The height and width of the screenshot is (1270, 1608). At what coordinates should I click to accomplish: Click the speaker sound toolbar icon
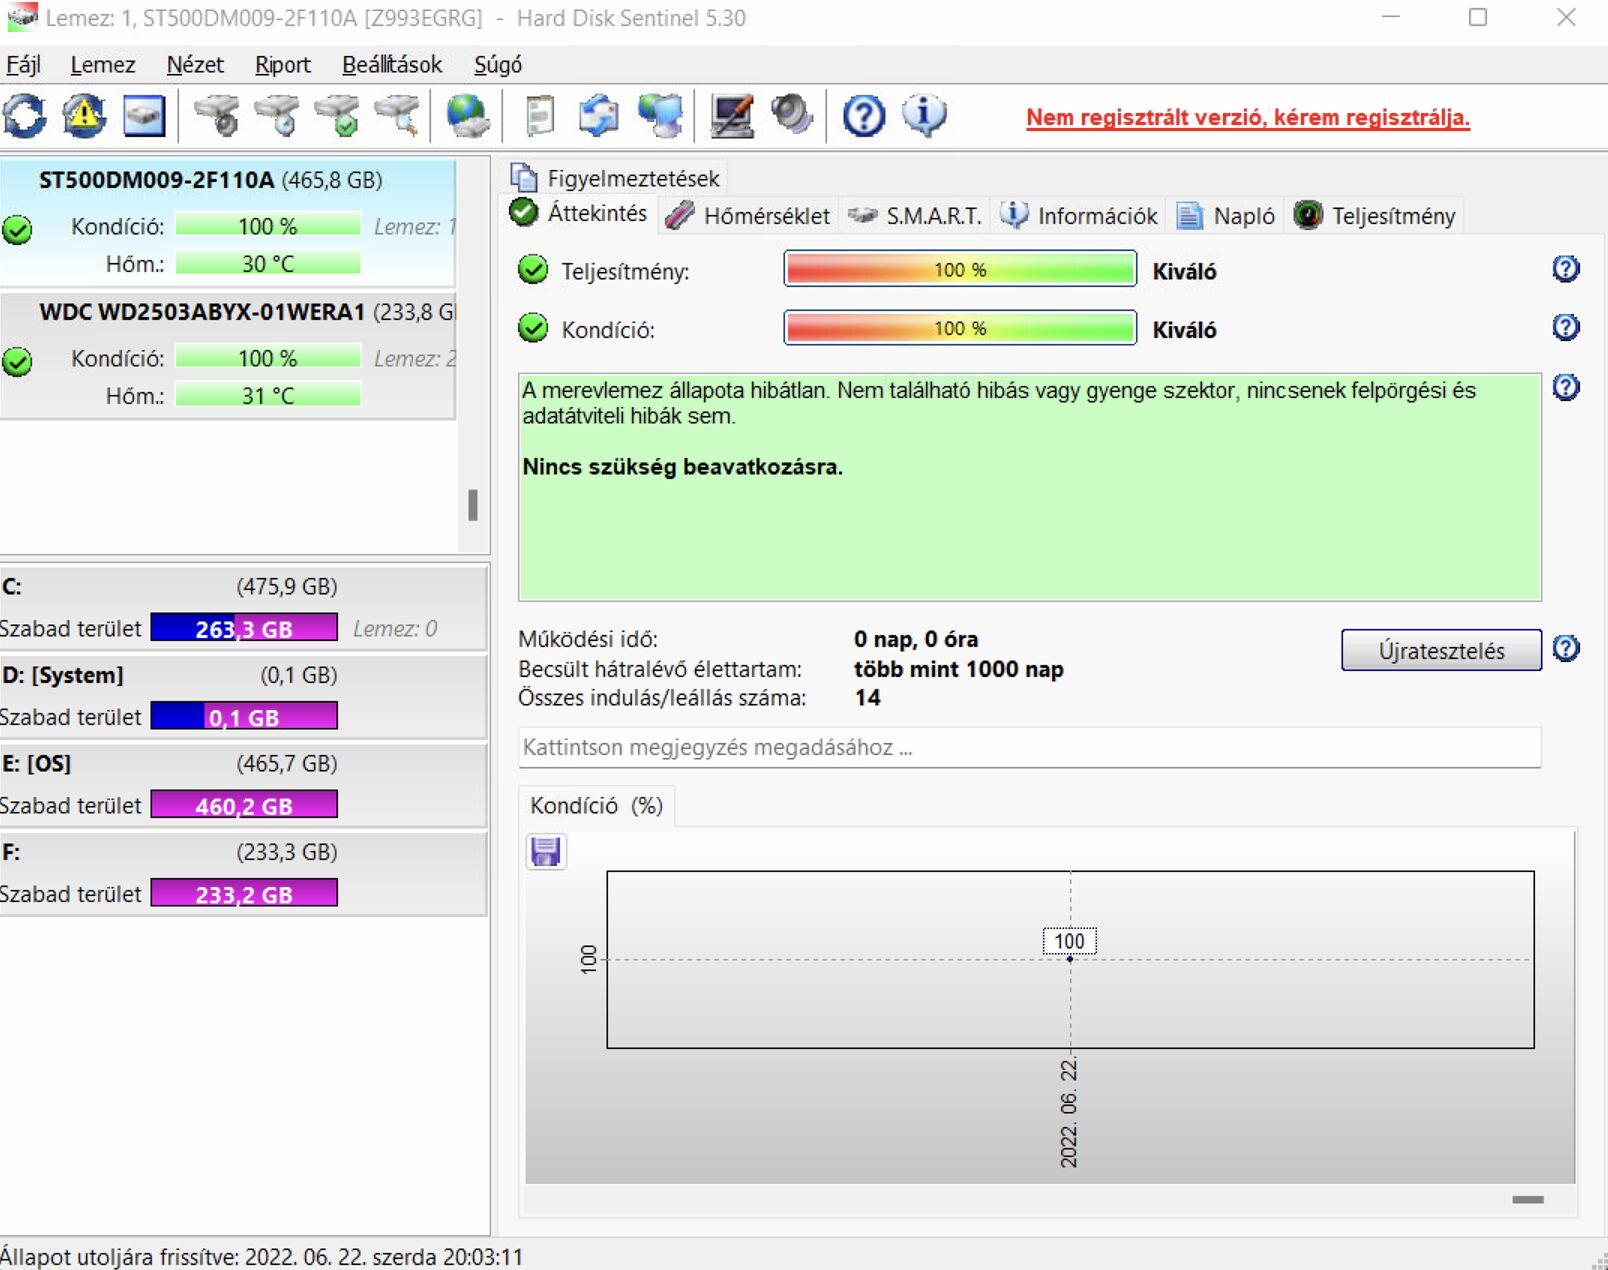pyautogui.click(x=792, y=116)
